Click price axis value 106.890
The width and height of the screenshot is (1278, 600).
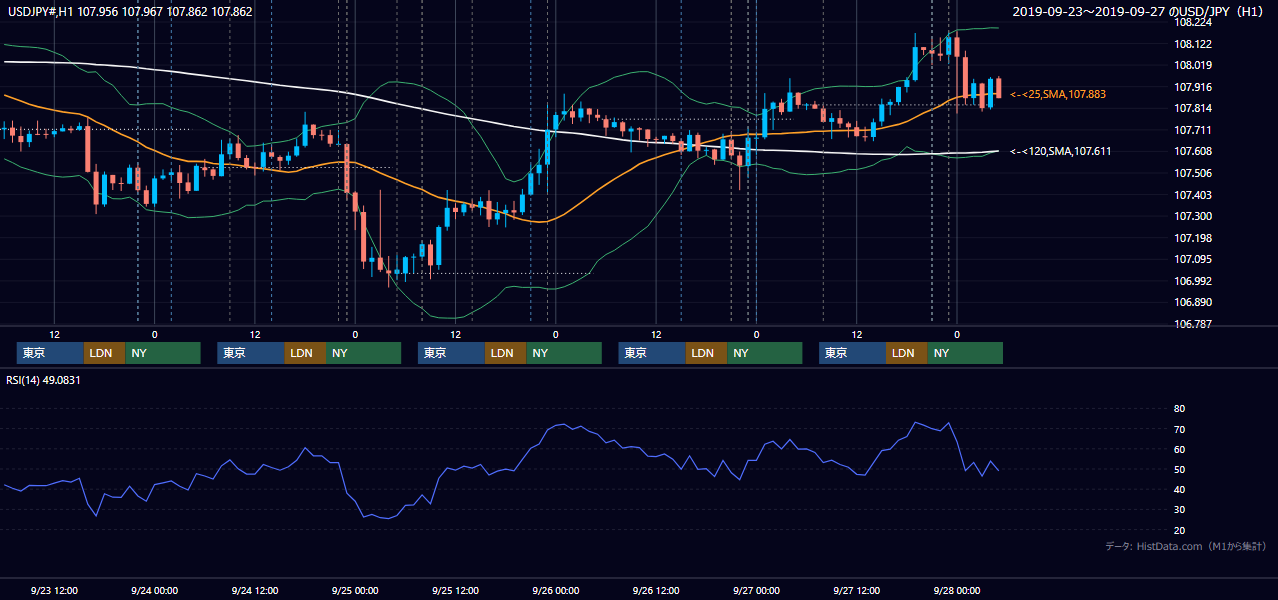1193,302
